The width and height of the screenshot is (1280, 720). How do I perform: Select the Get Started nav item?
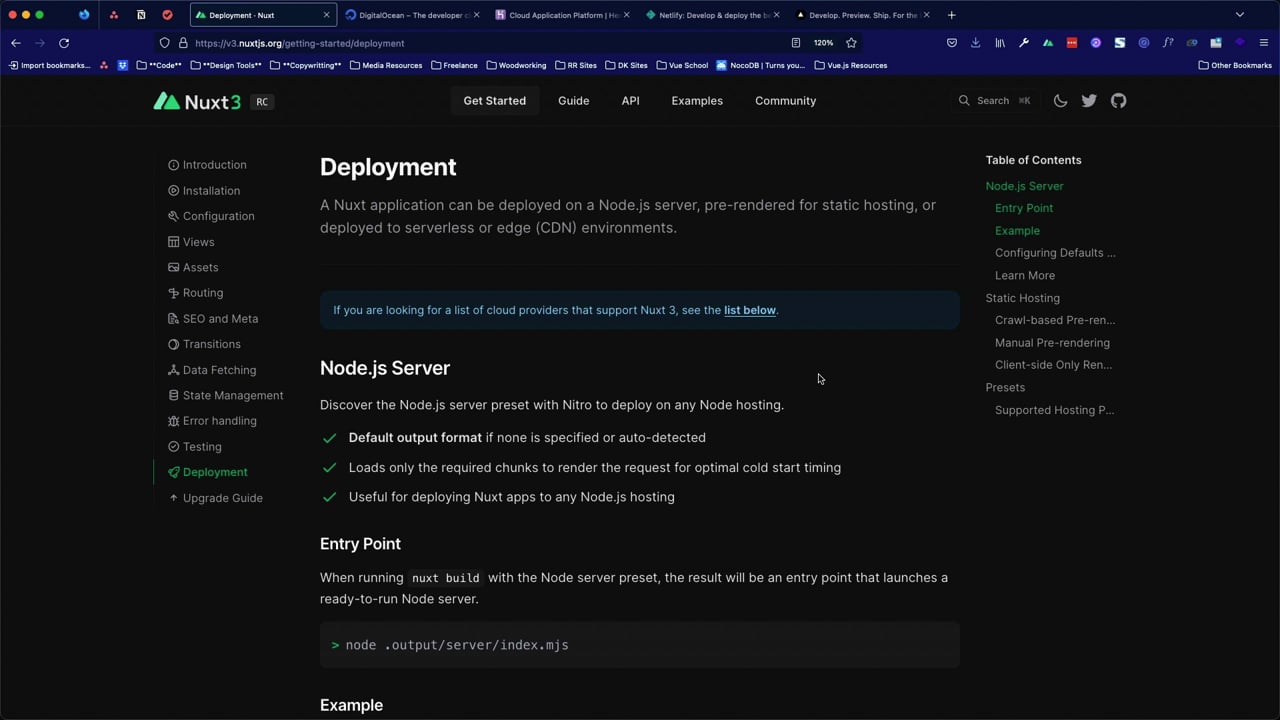point(494,101)
